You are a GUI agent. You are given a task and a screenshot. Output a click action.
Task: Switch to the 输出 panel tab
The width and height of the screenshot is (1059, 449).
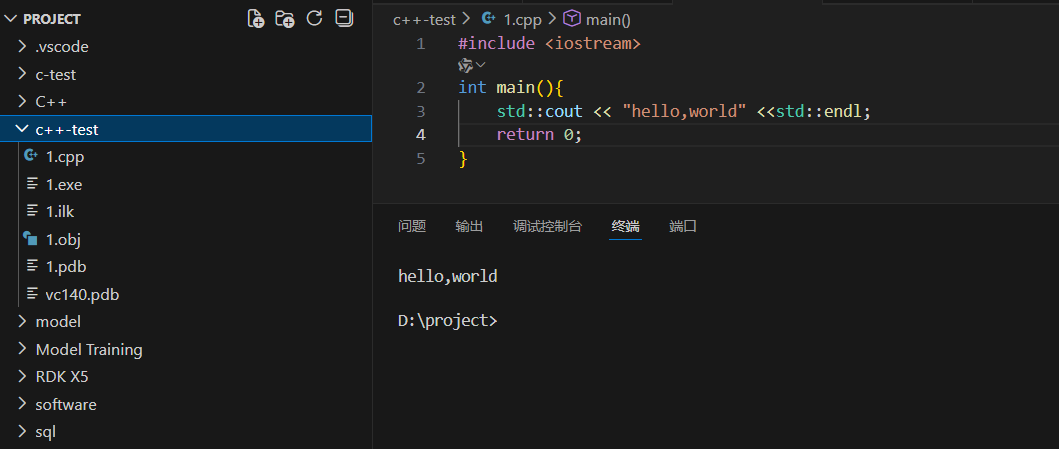point(469,226)
